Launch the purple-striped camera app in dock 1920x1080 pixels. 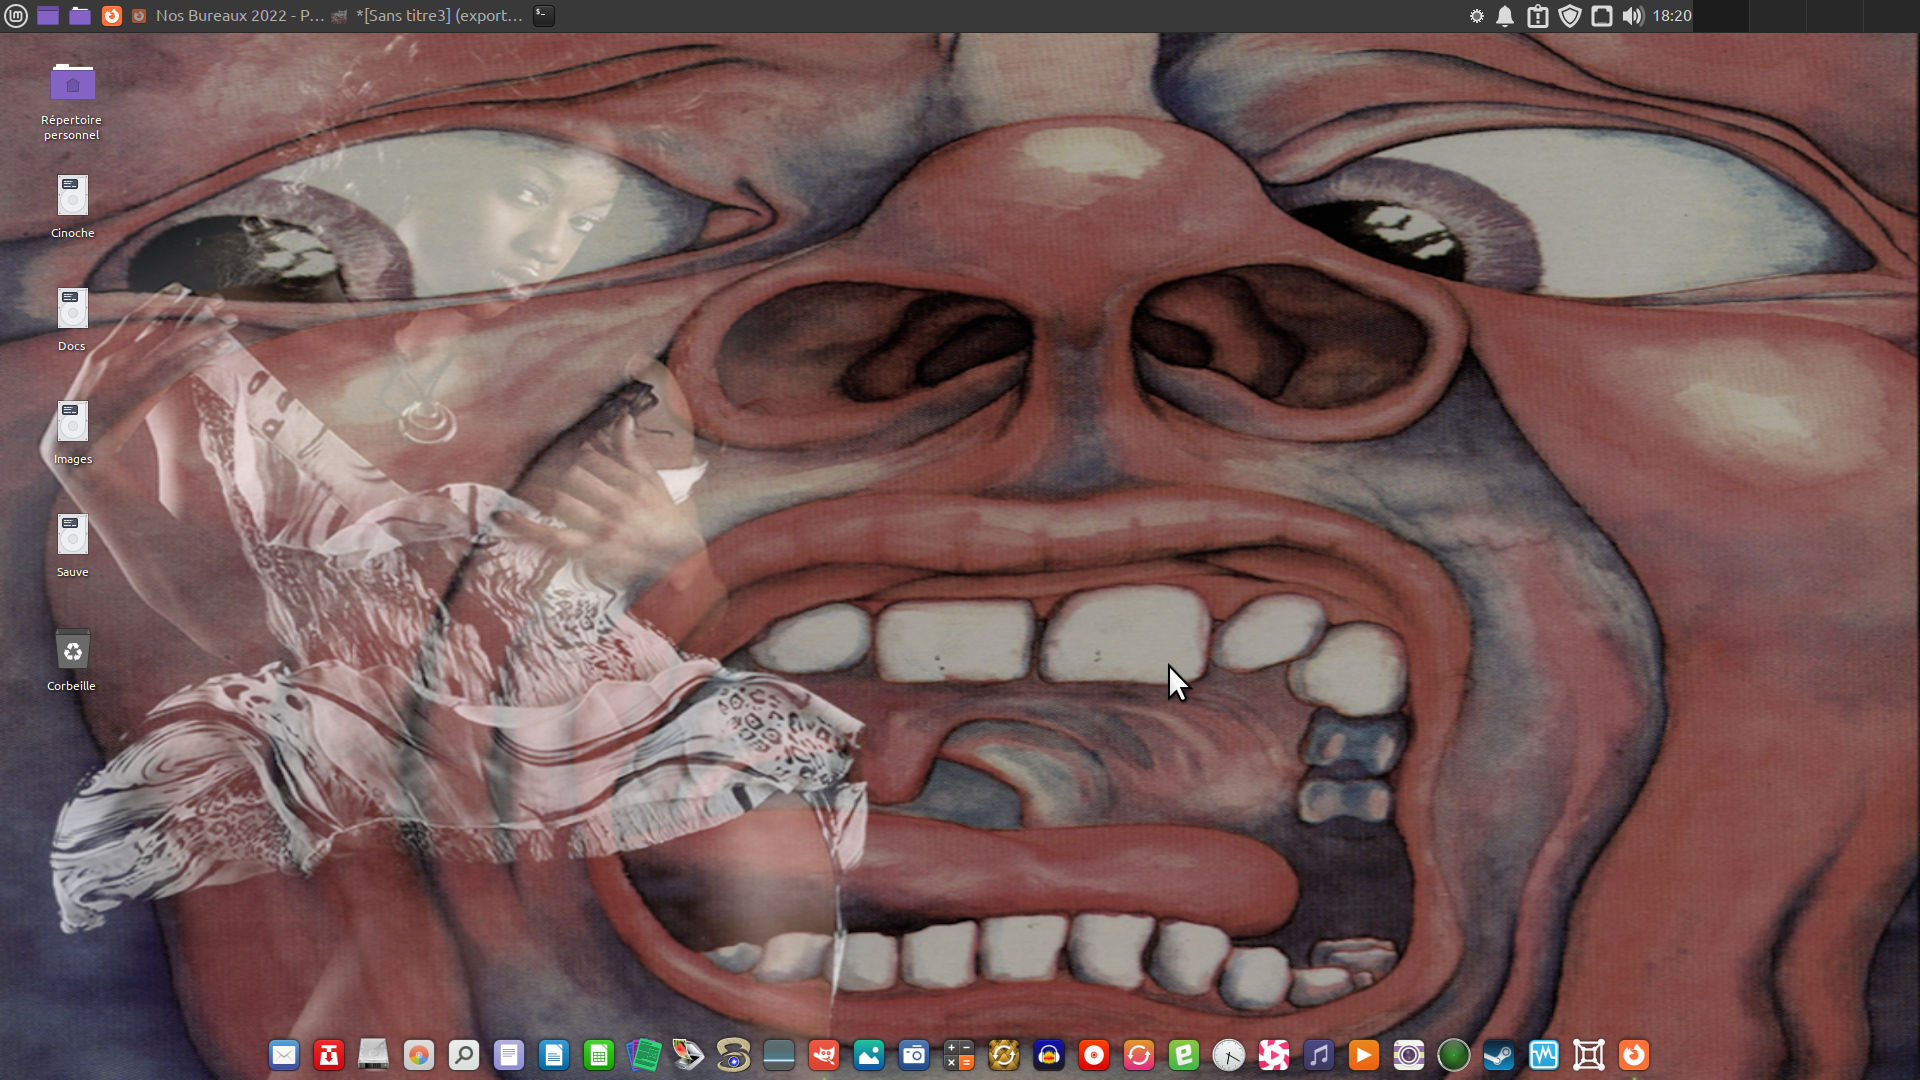click(x=1409, y=1055)
